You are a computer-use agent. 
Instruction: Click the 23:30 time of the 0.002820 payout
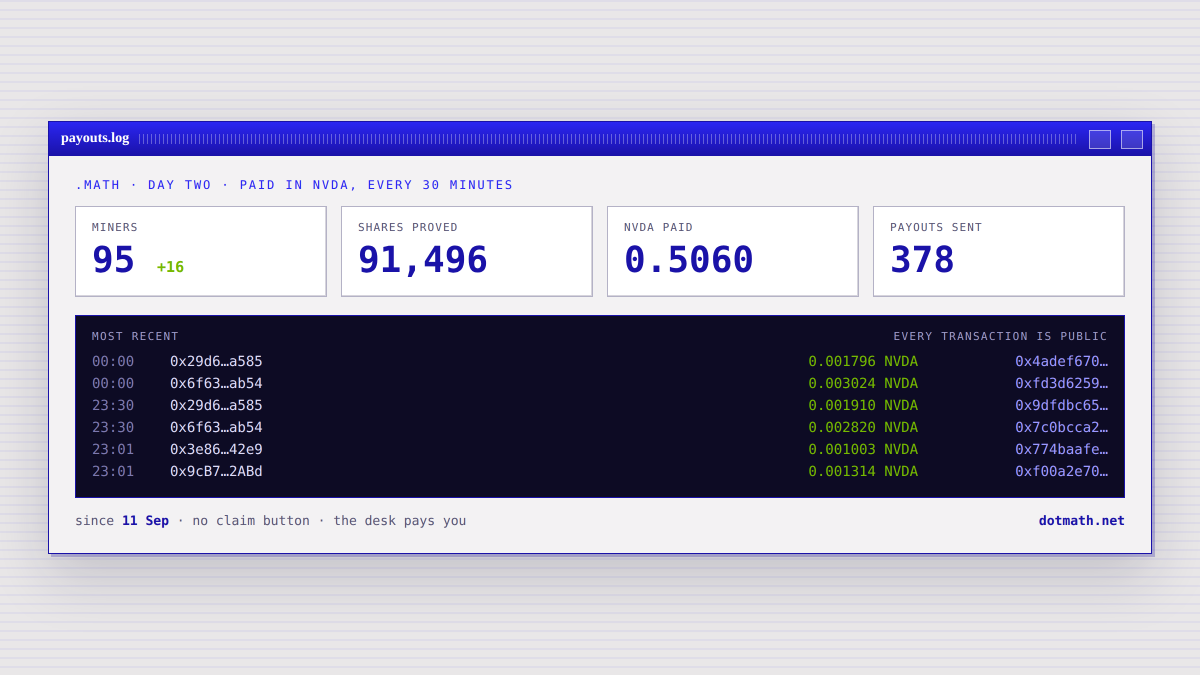pyautogui.click(x=113, y=427)
